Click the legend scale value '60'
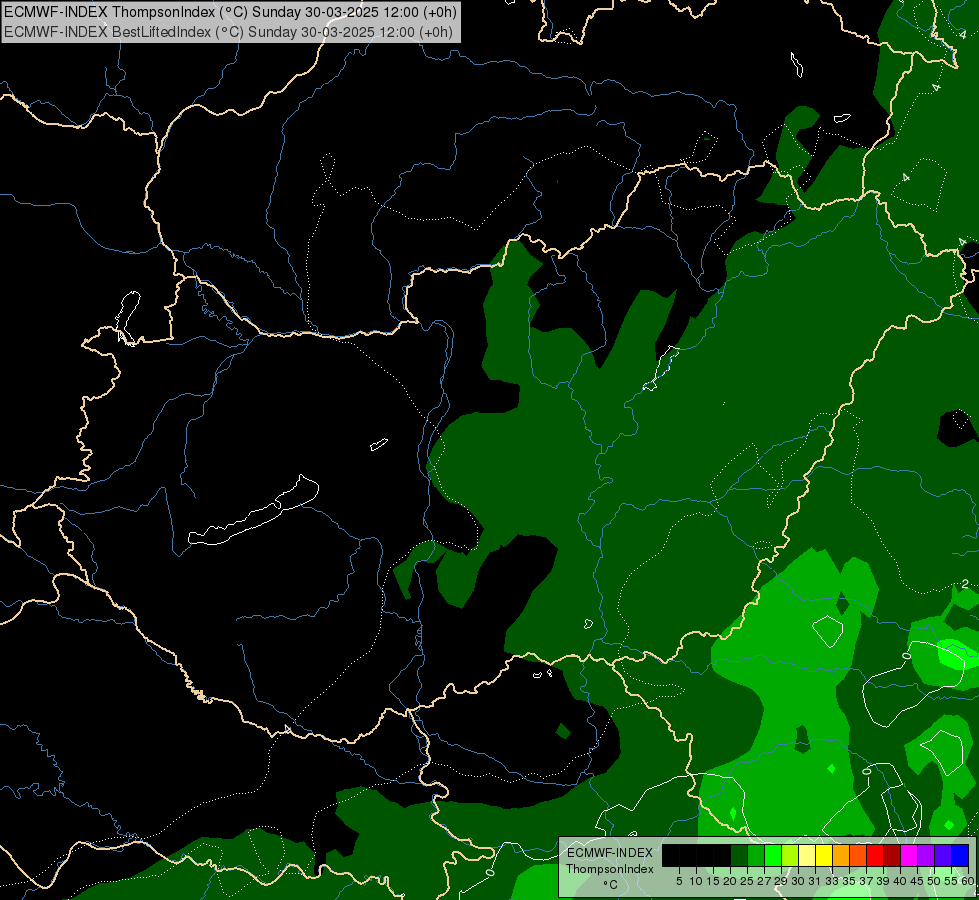Image resolution: width=979 pixels, height=900 pixels. coord(968,881)
